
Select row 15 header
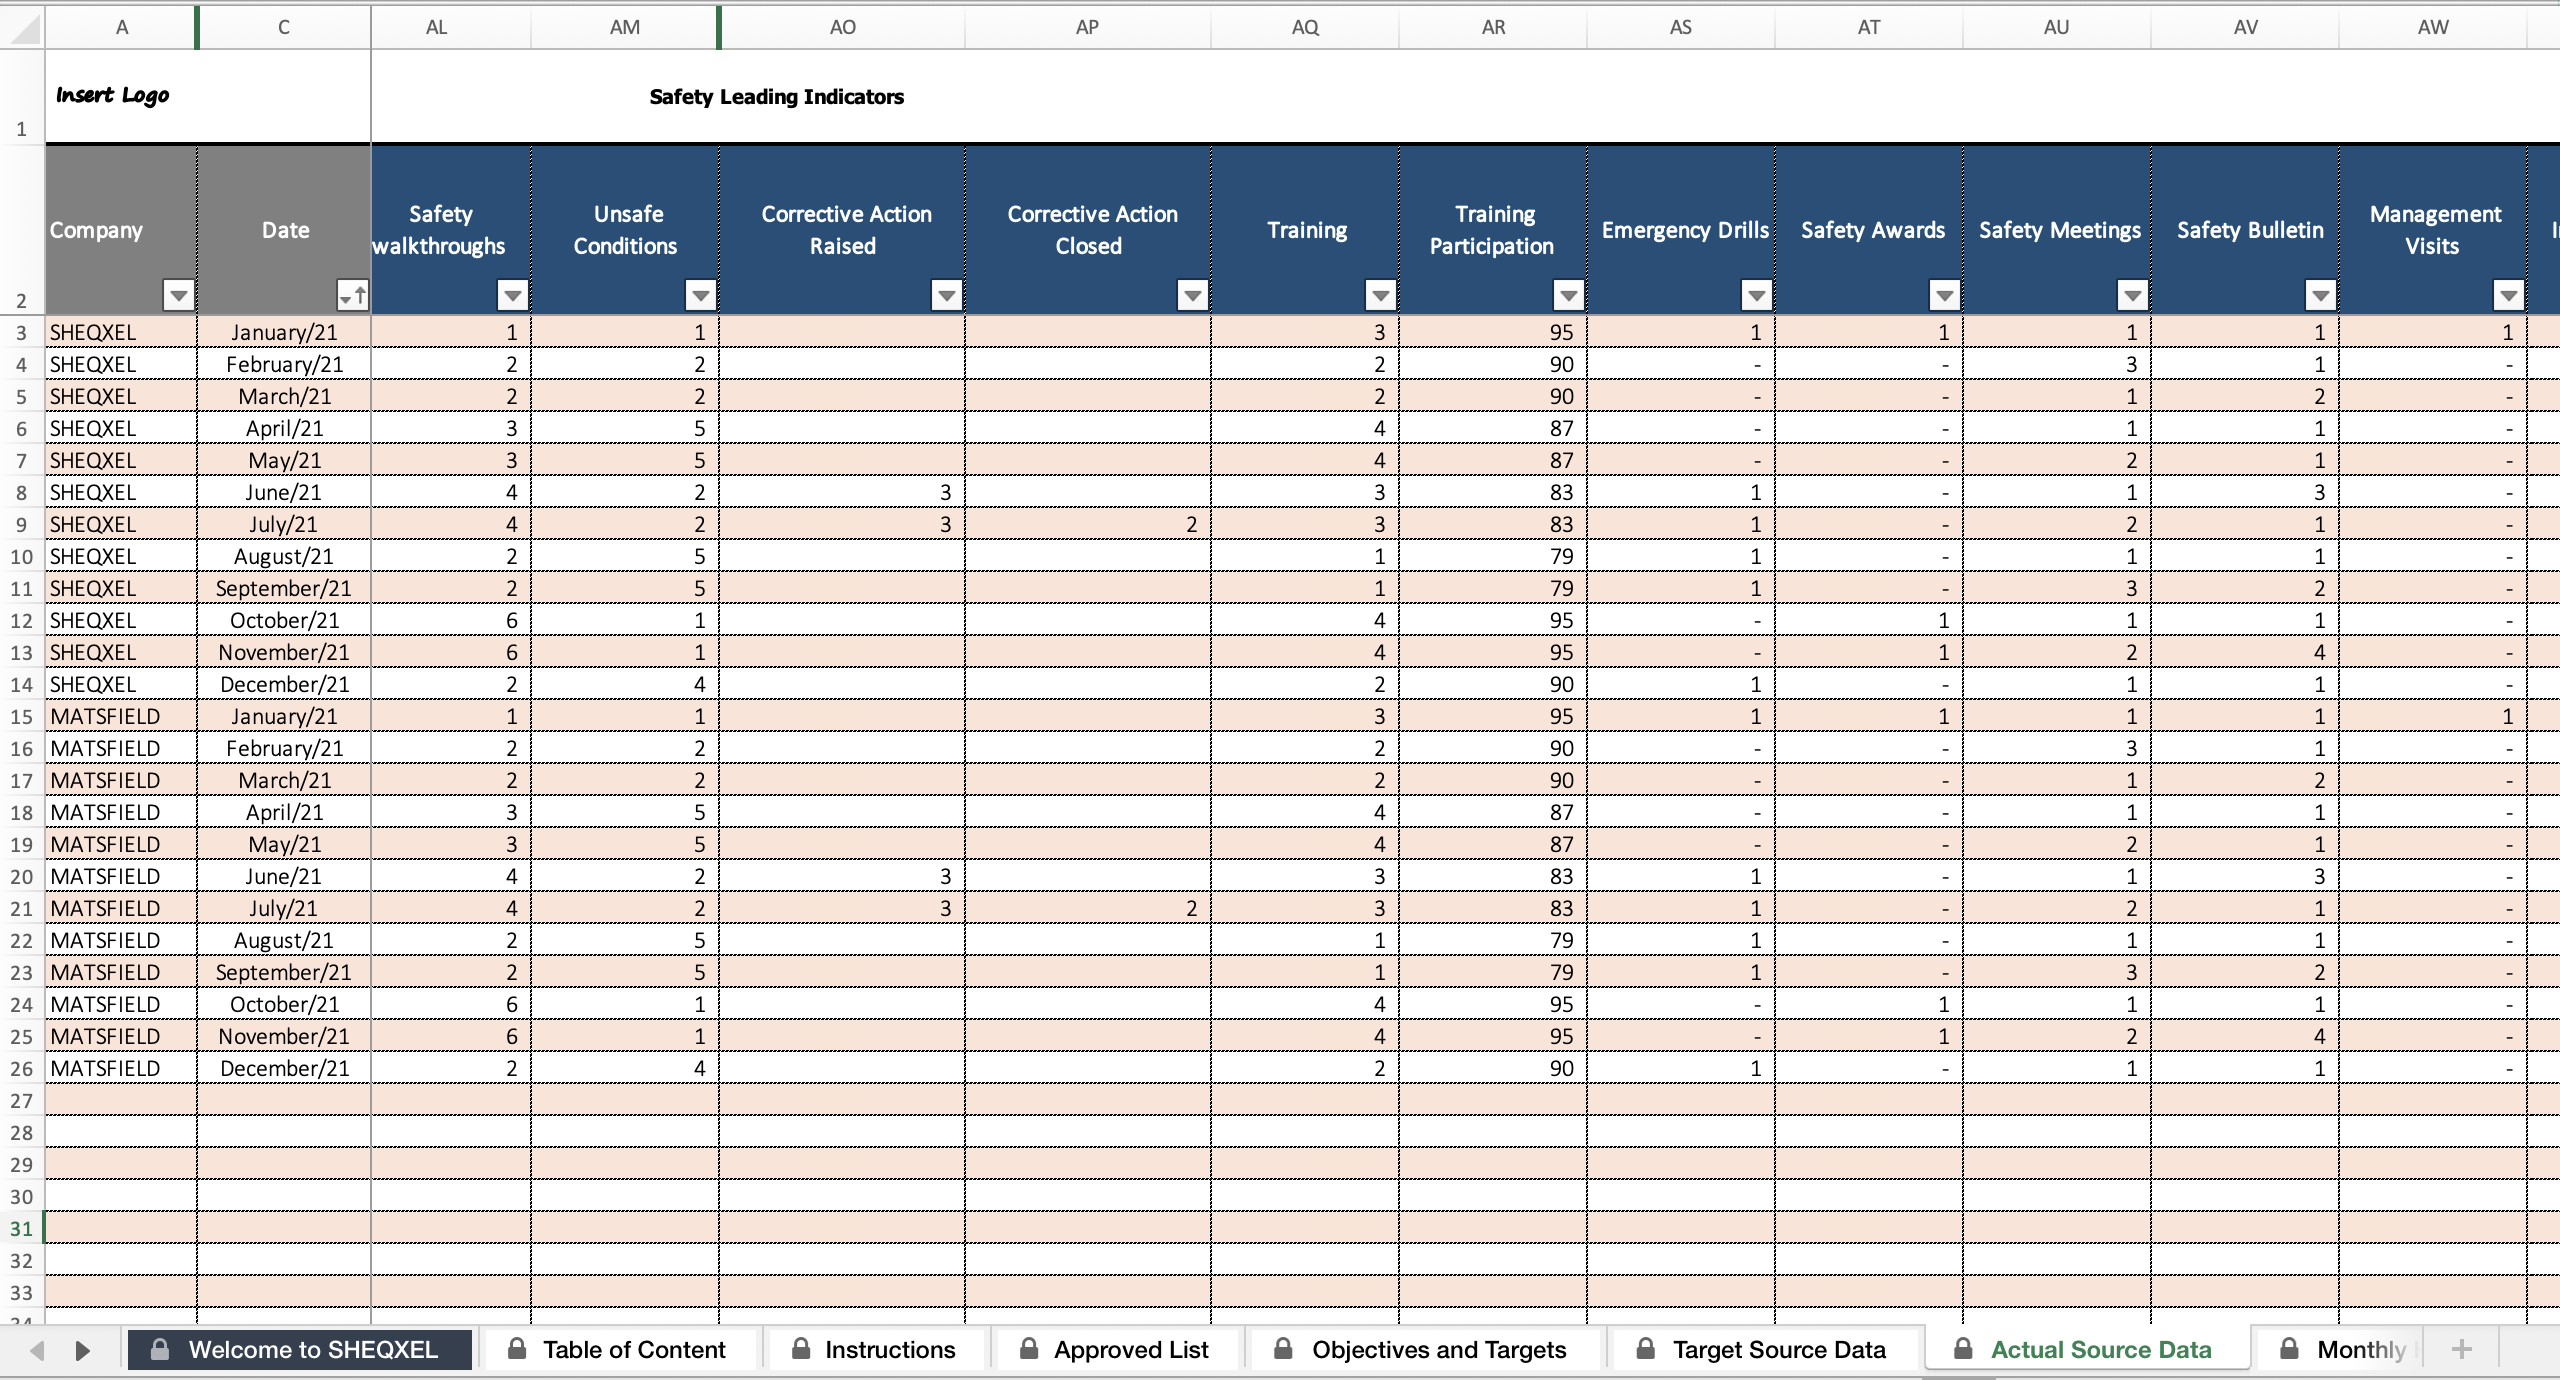point(22,716)
